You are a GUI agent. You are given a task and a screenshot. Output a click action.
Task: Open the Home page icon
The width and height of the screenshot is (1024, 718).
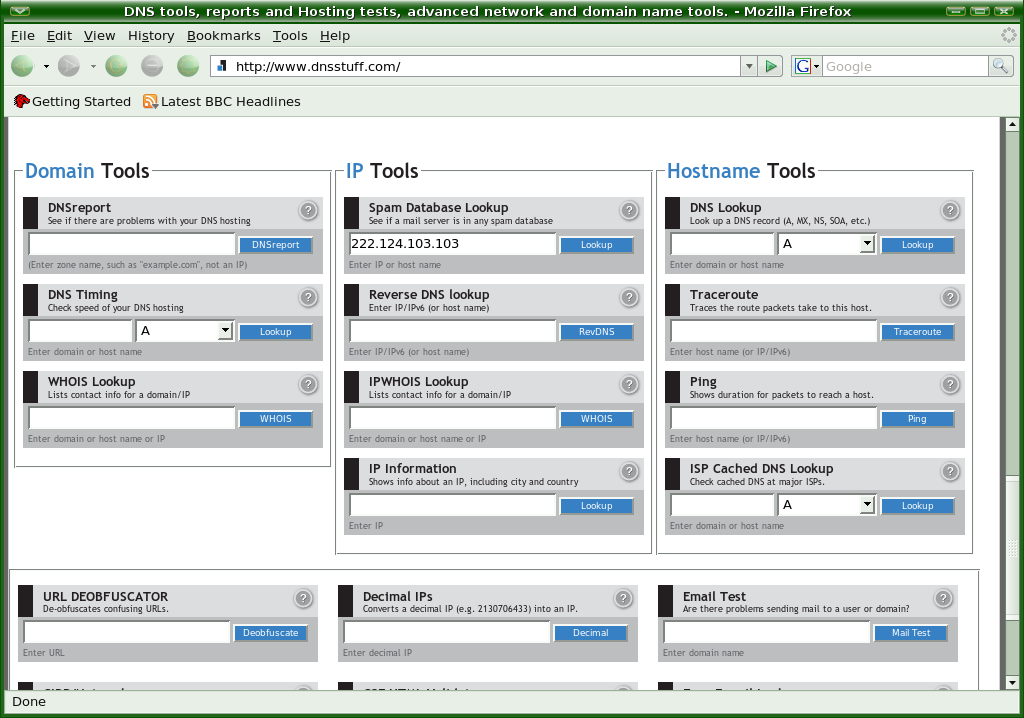[x=188, y=66]
